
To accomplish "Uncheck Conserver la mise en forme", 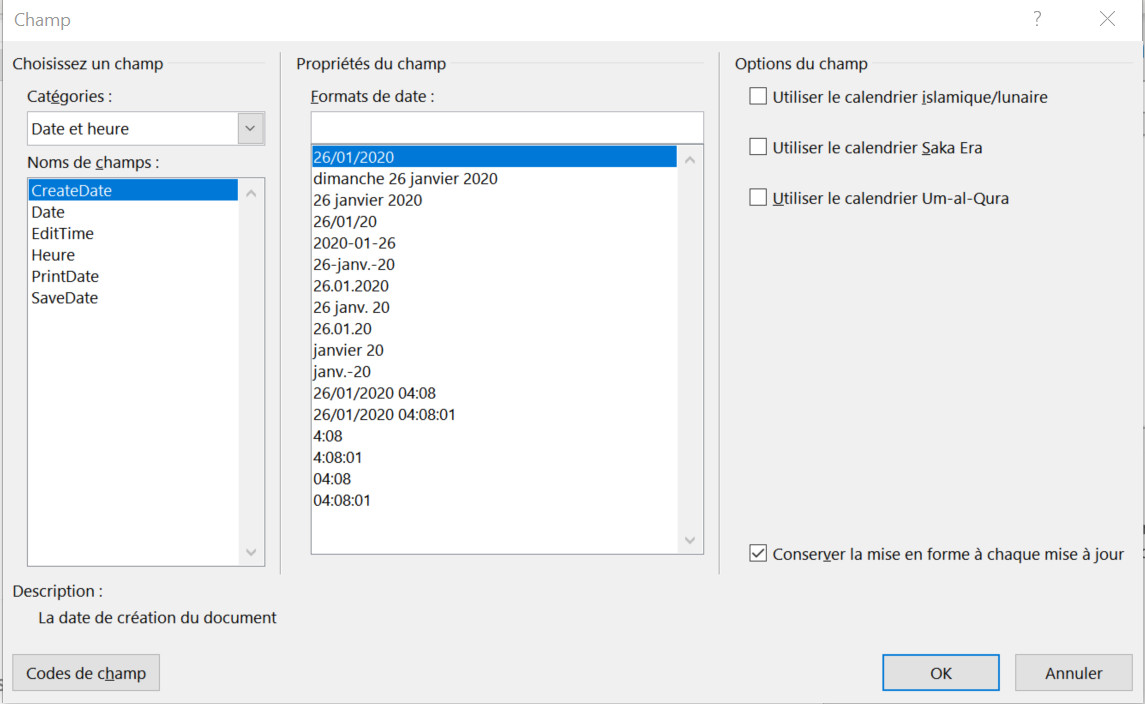I will pyautogui.click(x=758, y=553).
